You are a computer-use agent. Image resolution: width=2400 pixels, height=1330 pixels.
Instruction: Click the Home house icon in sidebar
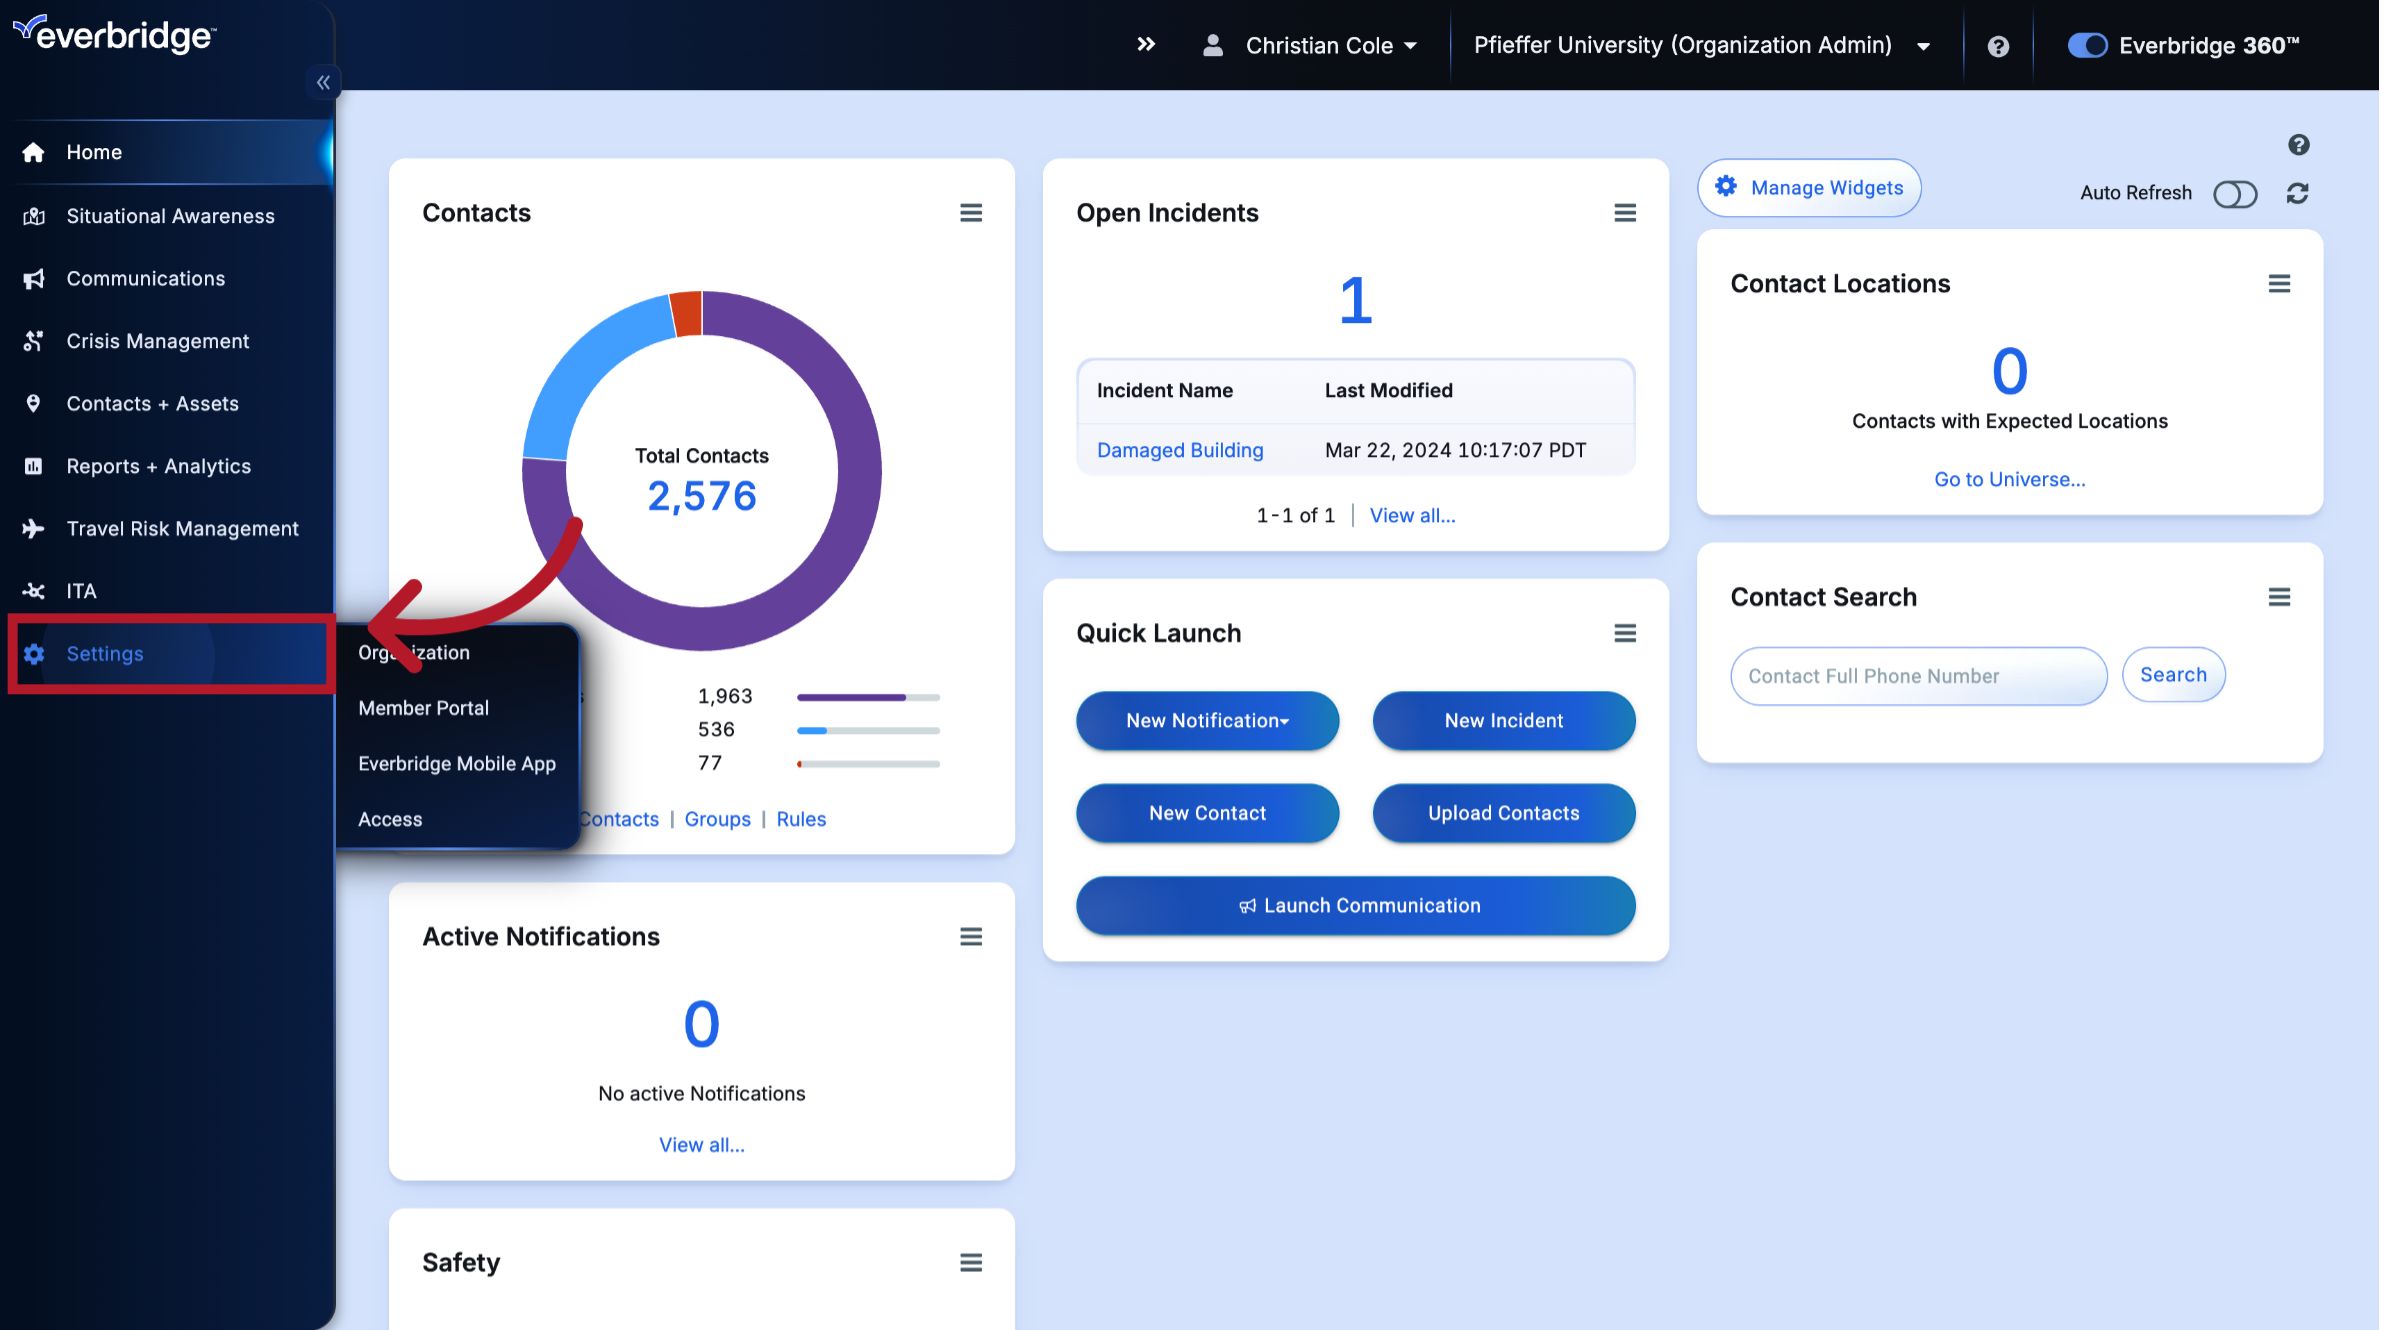[33, 152]
